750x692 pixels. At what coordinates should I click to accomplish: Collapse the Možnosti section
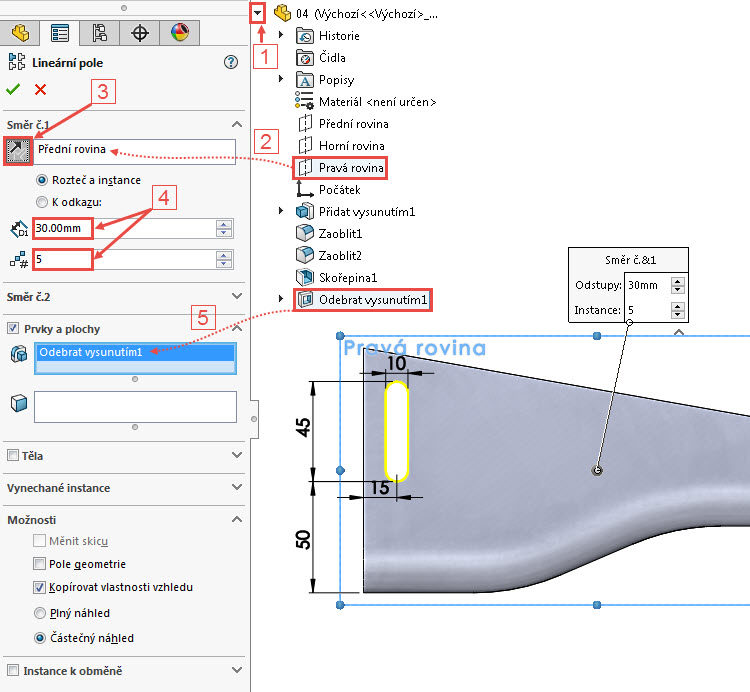(237, 519)
